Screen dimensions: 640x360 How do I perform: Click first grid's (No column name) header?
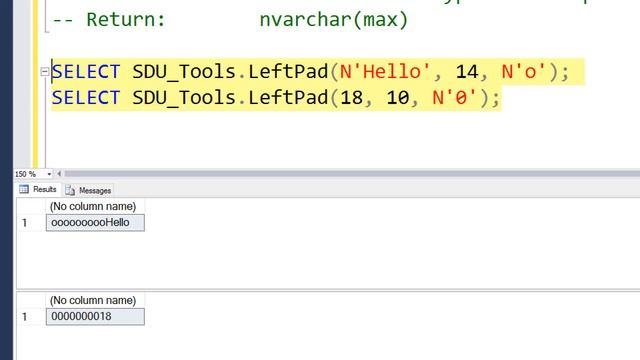(x=95, y=207)
